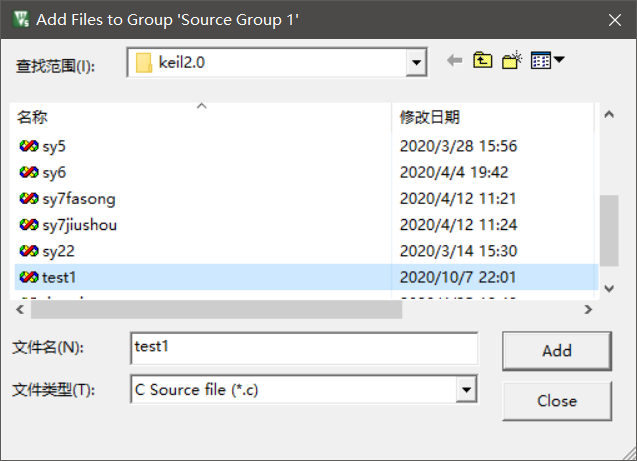
Task: Click the vertical scrollbar up arrow
Action: (609, 115)
